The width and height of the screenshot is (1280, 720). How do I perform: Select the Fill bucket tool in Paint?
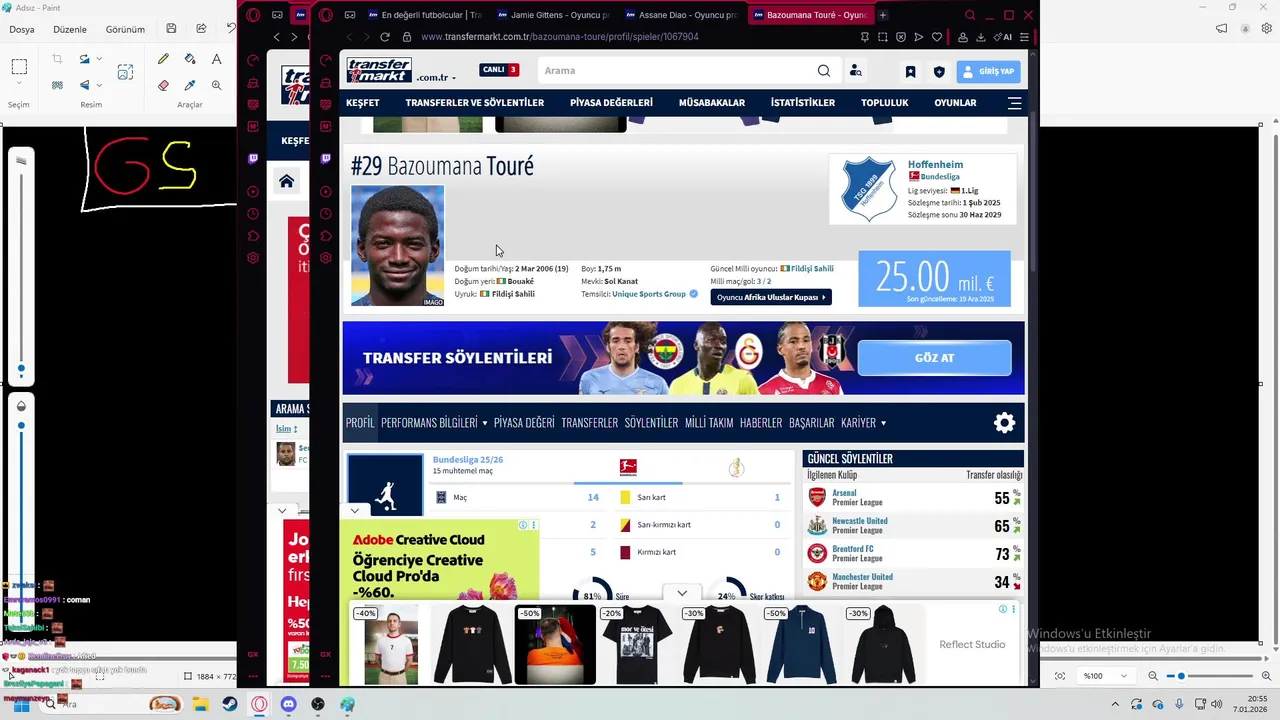click(x=190, y=60)
